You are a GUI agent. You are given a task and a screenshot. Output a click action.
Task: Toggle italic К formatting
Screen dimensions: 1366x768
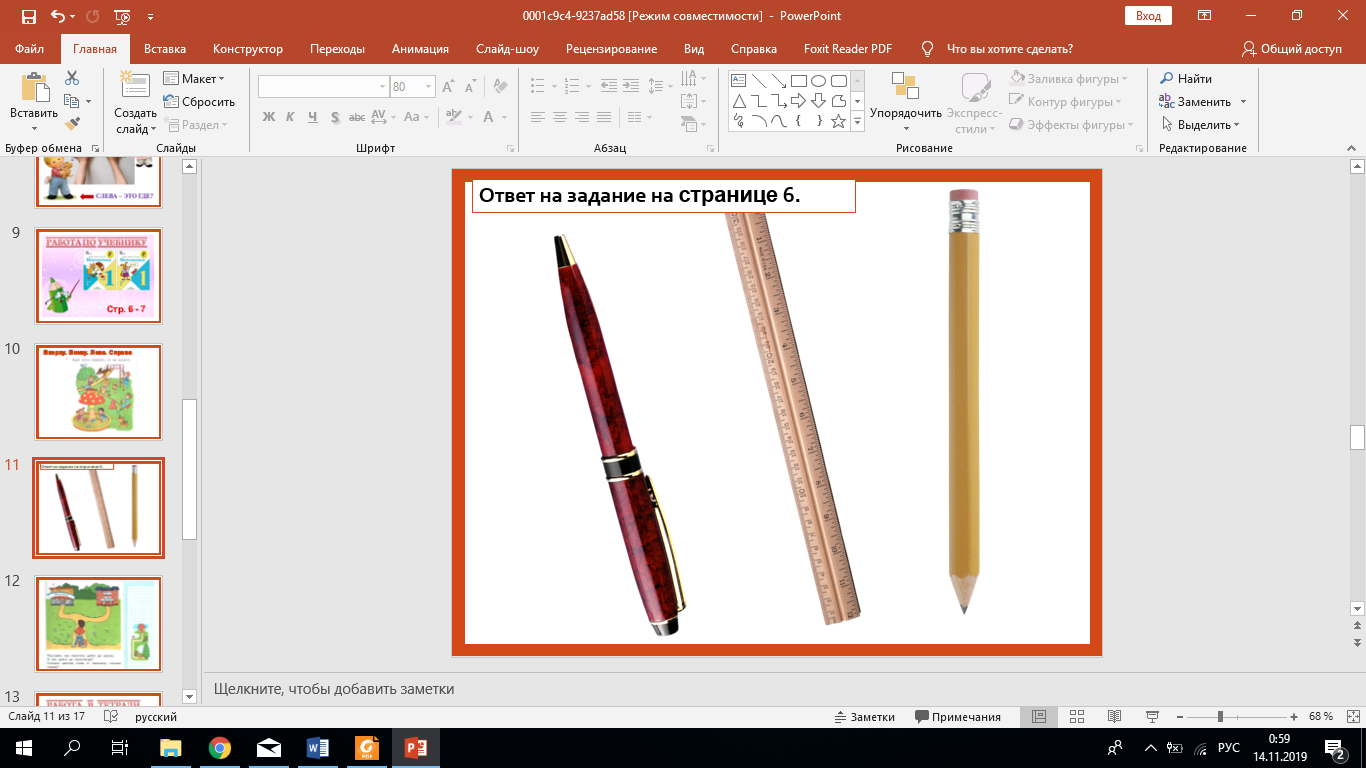pyautogui.click(x=290, y=117)
